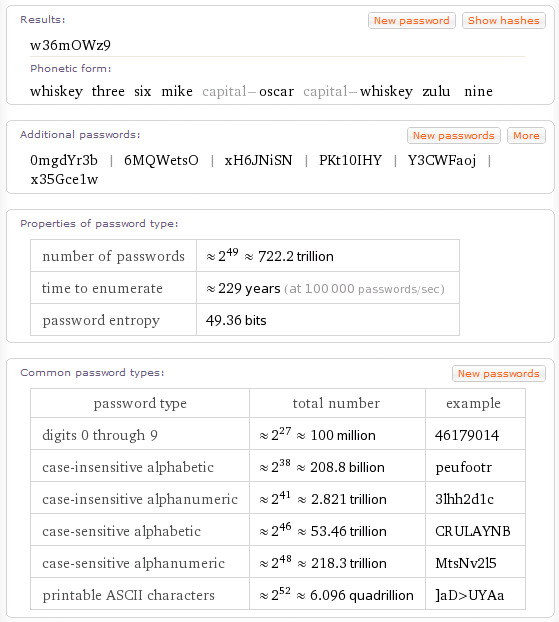Image resolution: width=559 pixels, height=622 pixels.
Task: Generate additional New passwords in Additional passwords section
Action: 453,136
